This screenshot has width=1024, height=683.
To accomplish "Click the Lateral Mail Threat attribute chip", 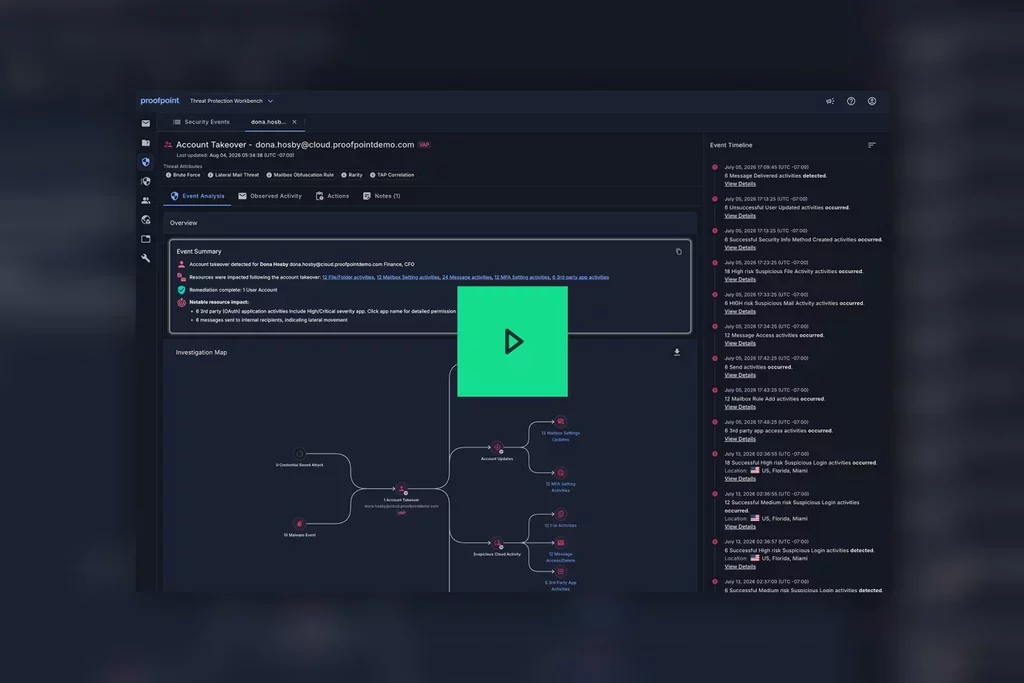I will click(233, 175).
